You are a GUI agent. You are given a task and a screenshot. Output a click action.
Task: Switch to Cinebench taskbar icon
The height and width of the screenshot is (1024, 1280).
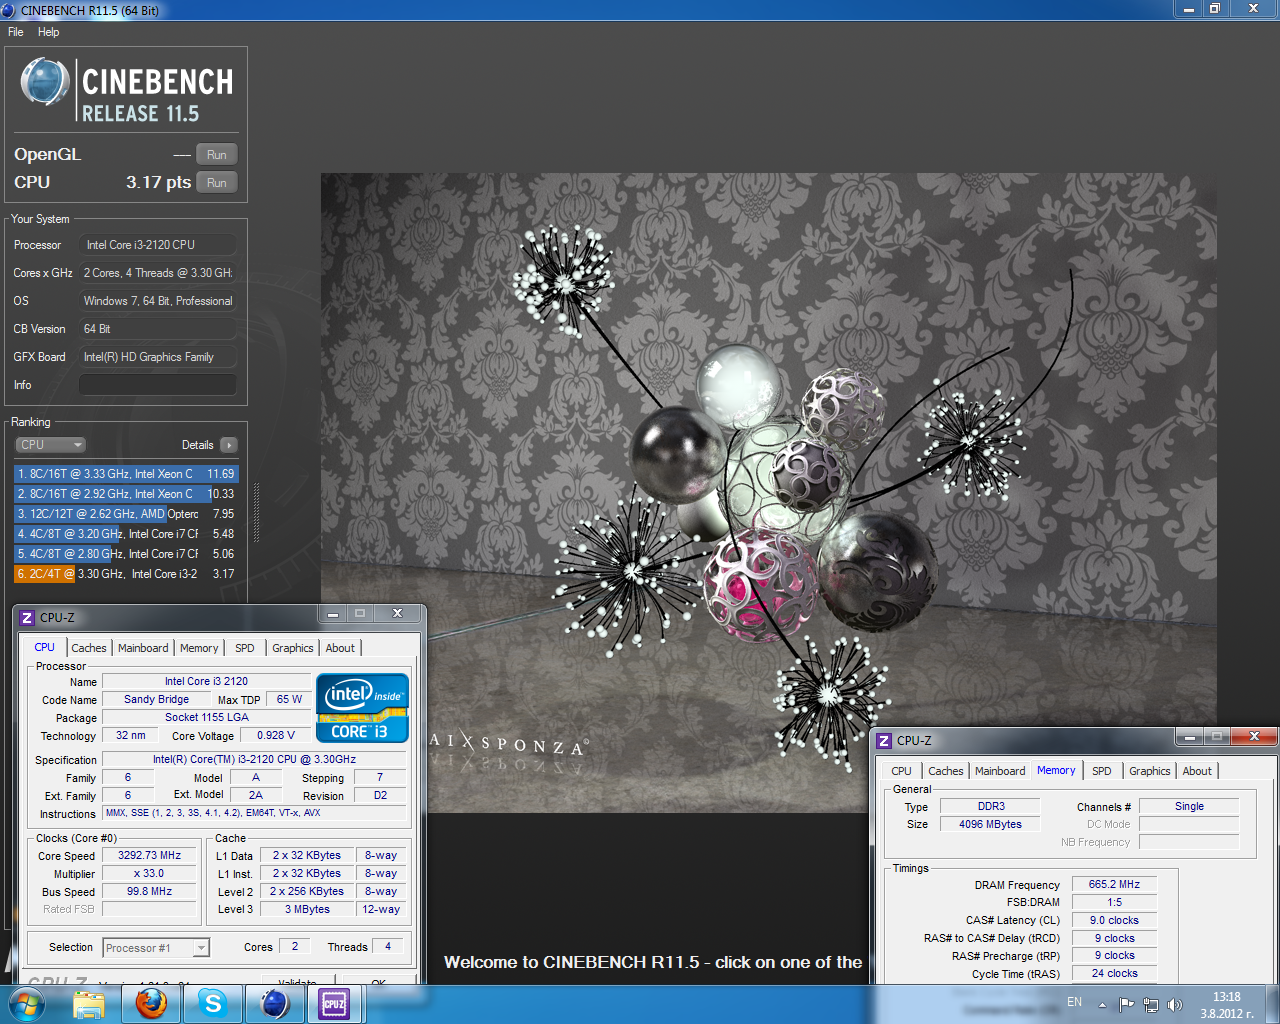coord(275,1004)
